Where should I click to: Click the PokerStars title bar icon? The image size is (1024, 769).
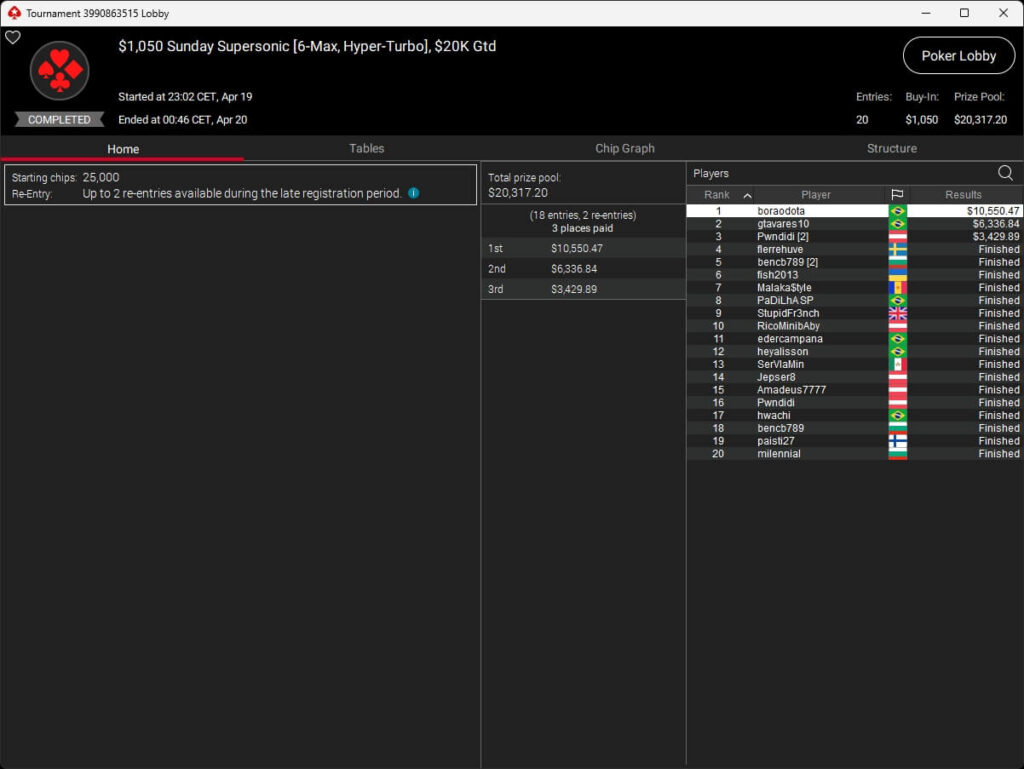13,13
